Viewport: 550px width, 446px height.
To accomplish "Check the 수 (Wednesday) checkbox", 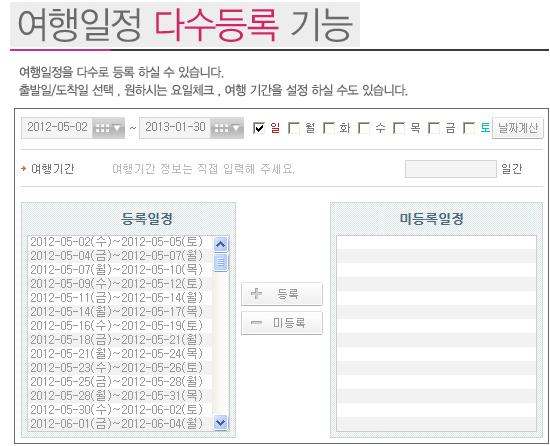I will click(364, 128).
